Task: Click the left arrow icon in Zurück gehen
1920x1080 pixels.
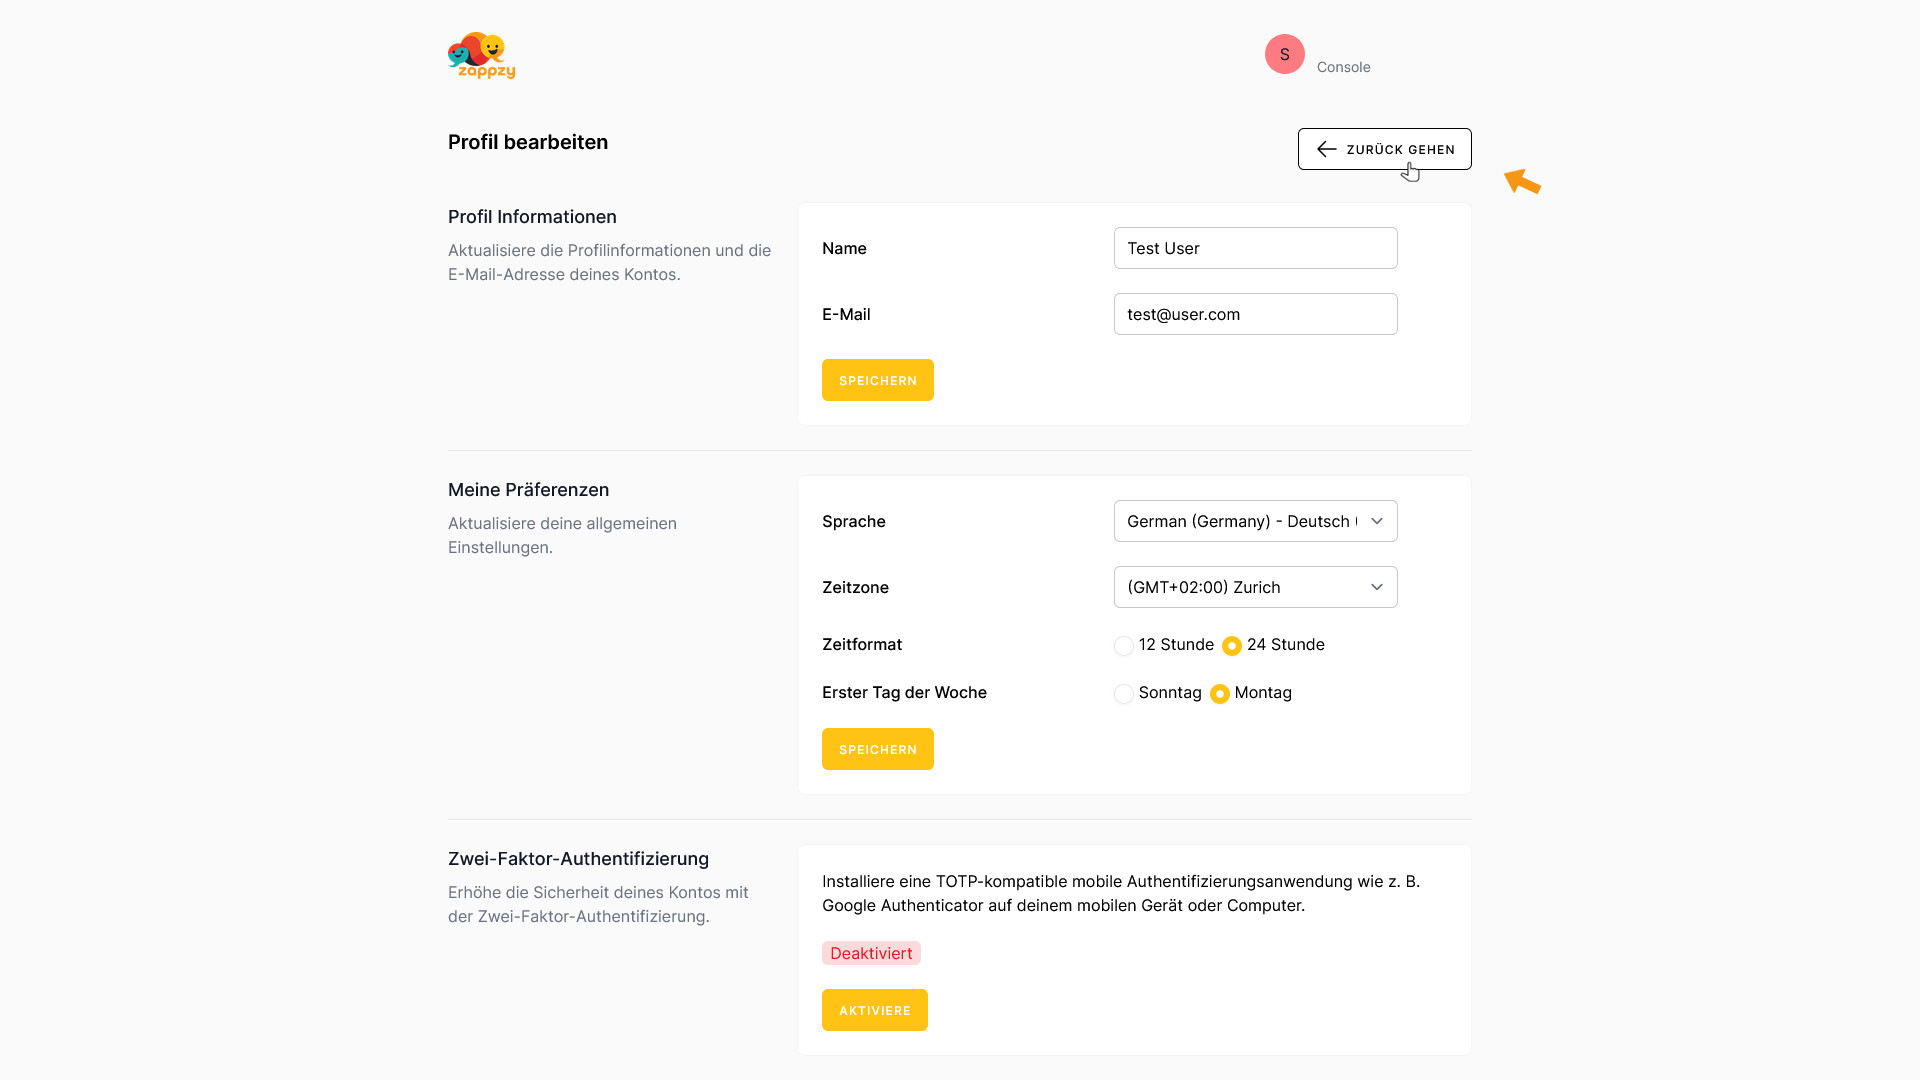Action: [x=1326, y=149]
